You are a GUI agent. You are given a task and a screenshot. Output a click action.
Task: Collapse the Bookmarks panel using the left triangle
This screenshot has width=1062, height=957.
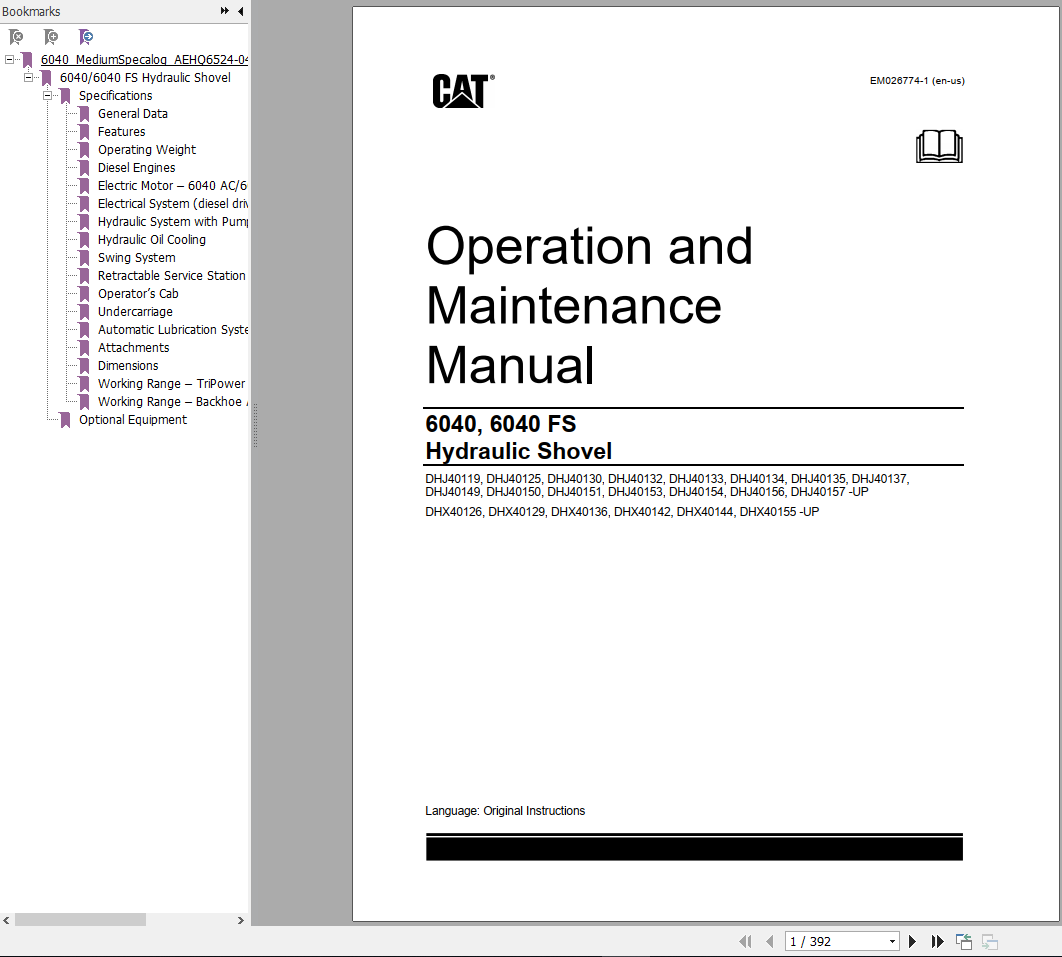[x=240, y=11]
